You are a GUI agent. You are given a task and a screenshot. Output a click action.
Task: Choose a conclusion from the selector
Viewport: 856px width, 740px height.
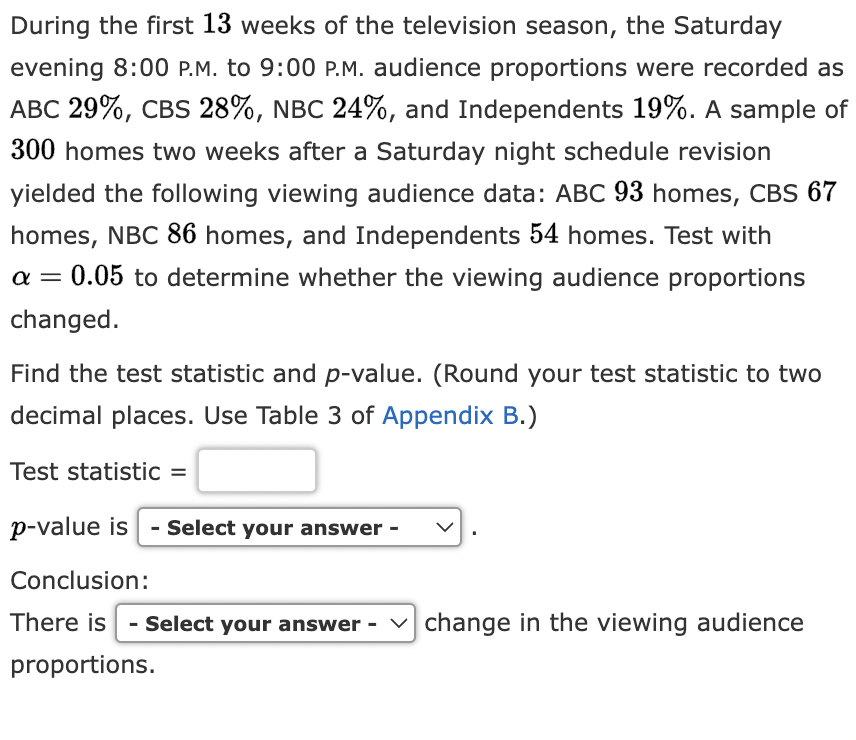265,623
